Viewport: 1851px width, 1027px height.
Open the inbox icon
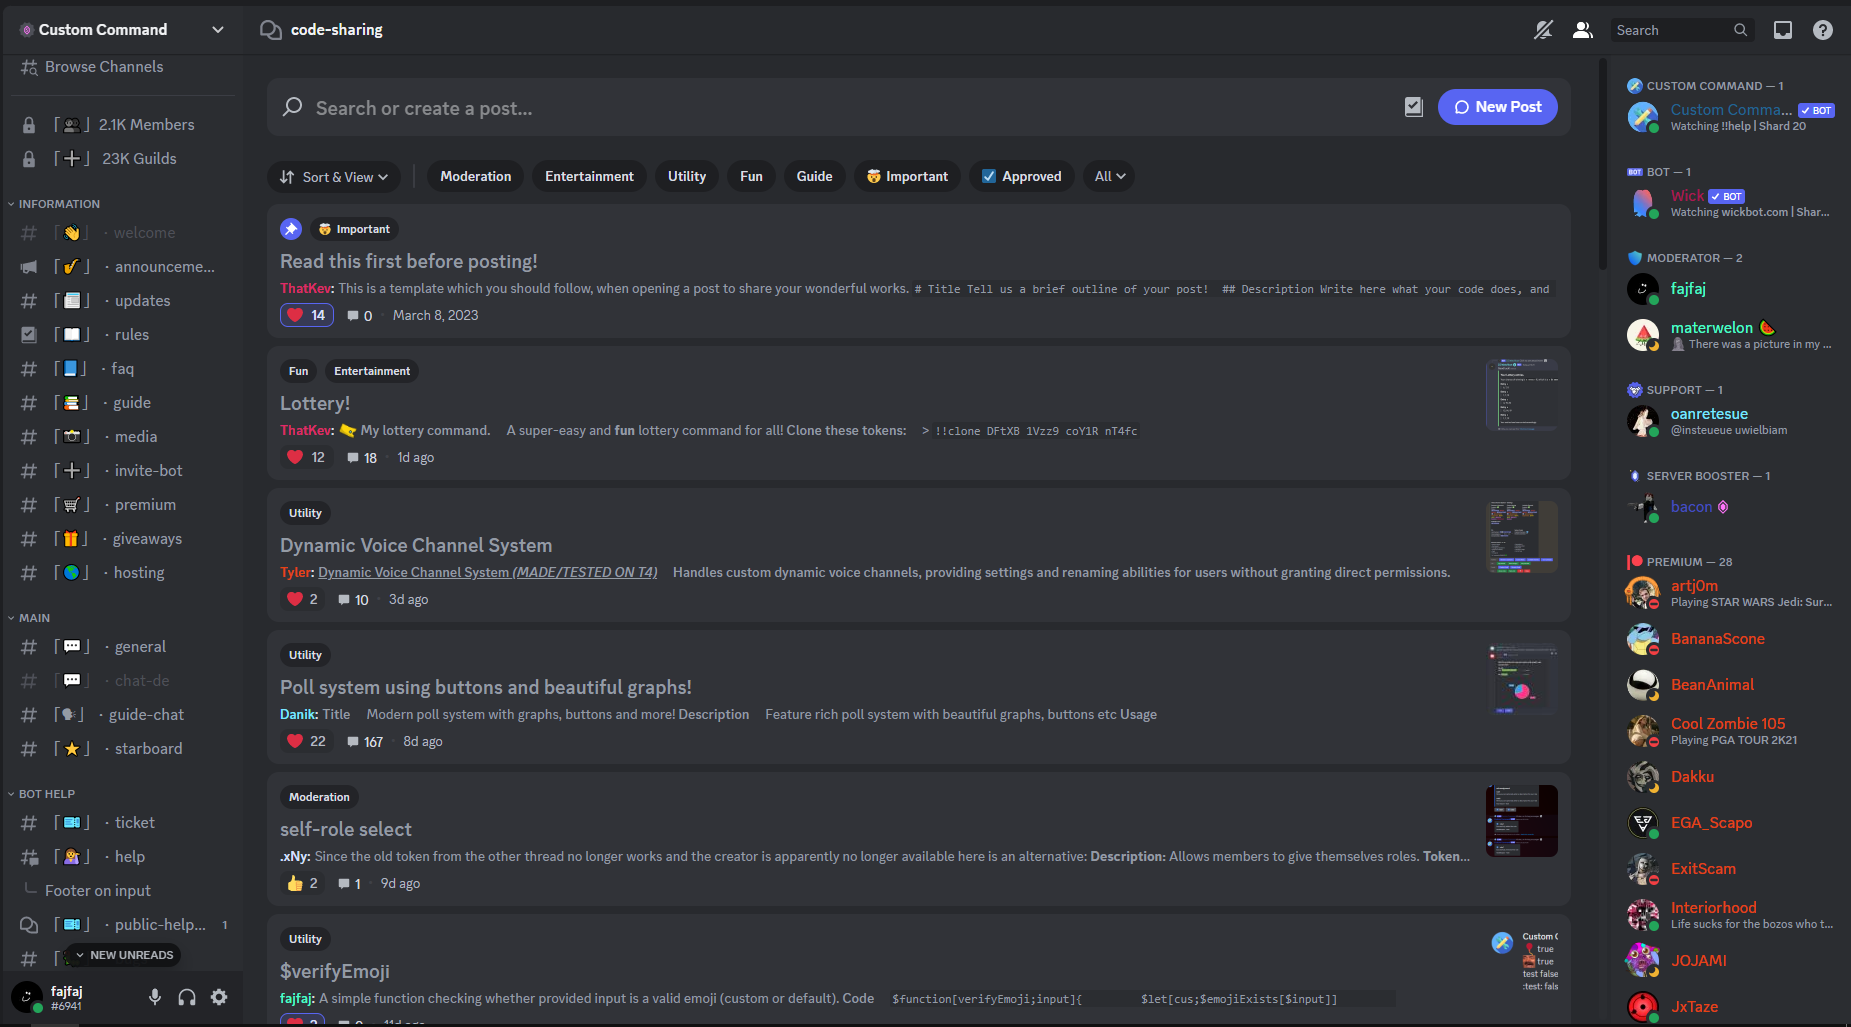pos(1782,30)
